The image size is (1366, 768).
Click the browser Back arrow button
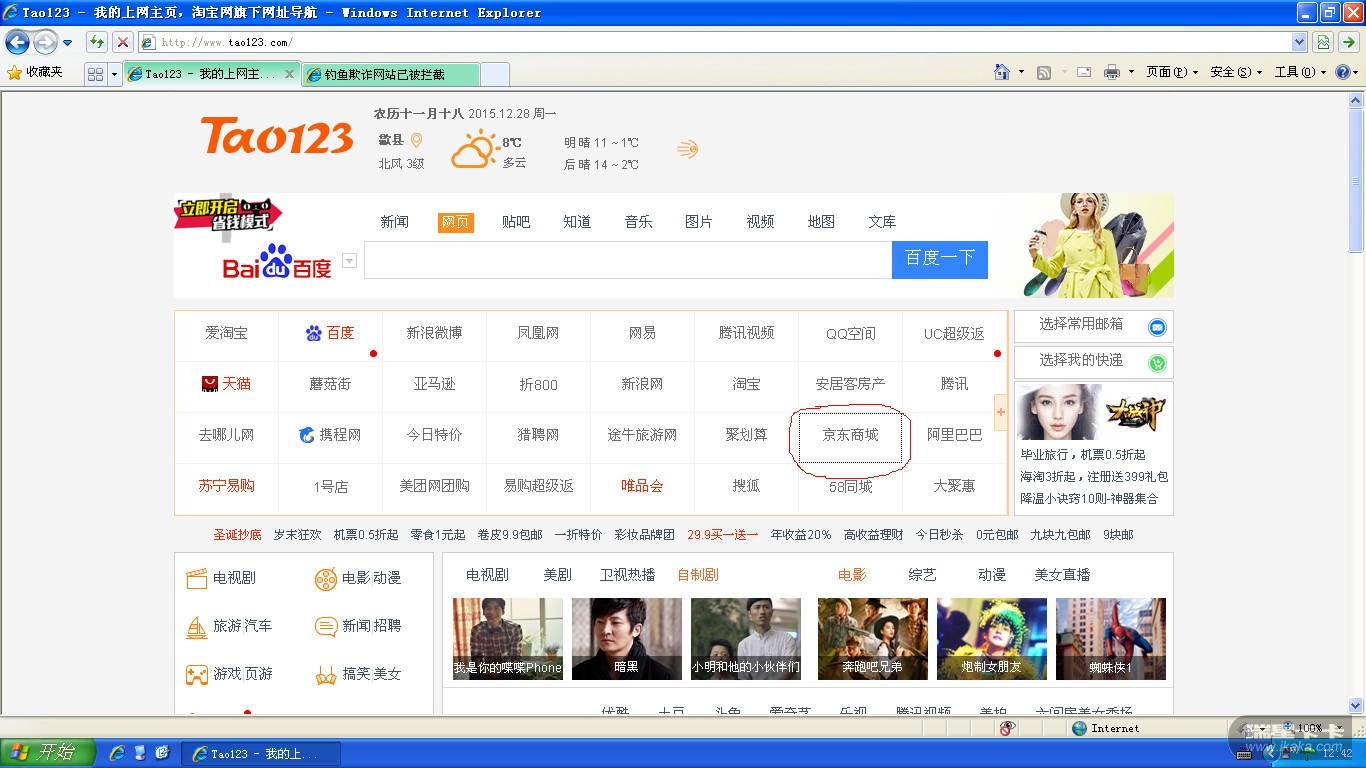point(18,42)
